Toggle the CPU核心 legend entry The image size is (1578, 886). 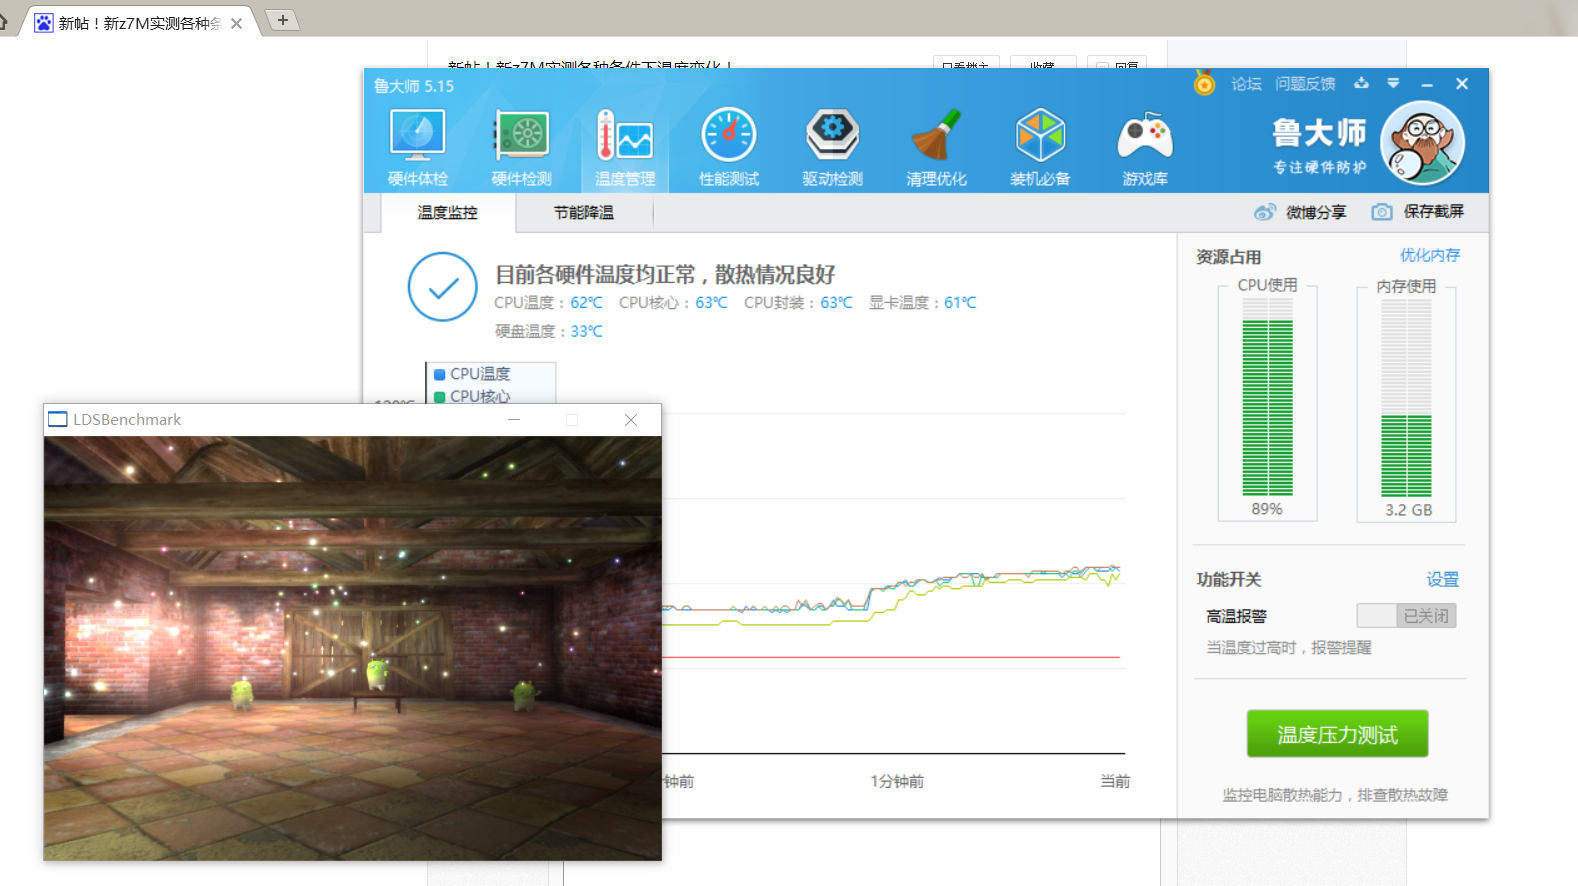(472, 396)
